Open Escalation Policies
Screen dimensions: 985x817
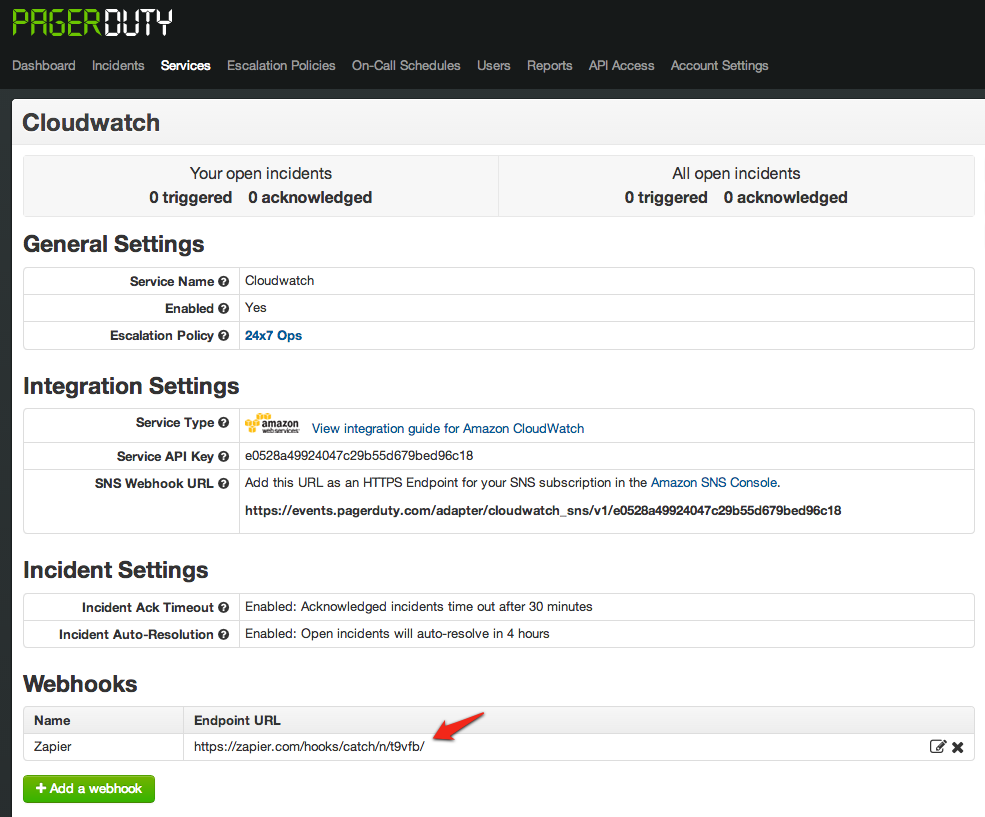[x=281, y=65]
